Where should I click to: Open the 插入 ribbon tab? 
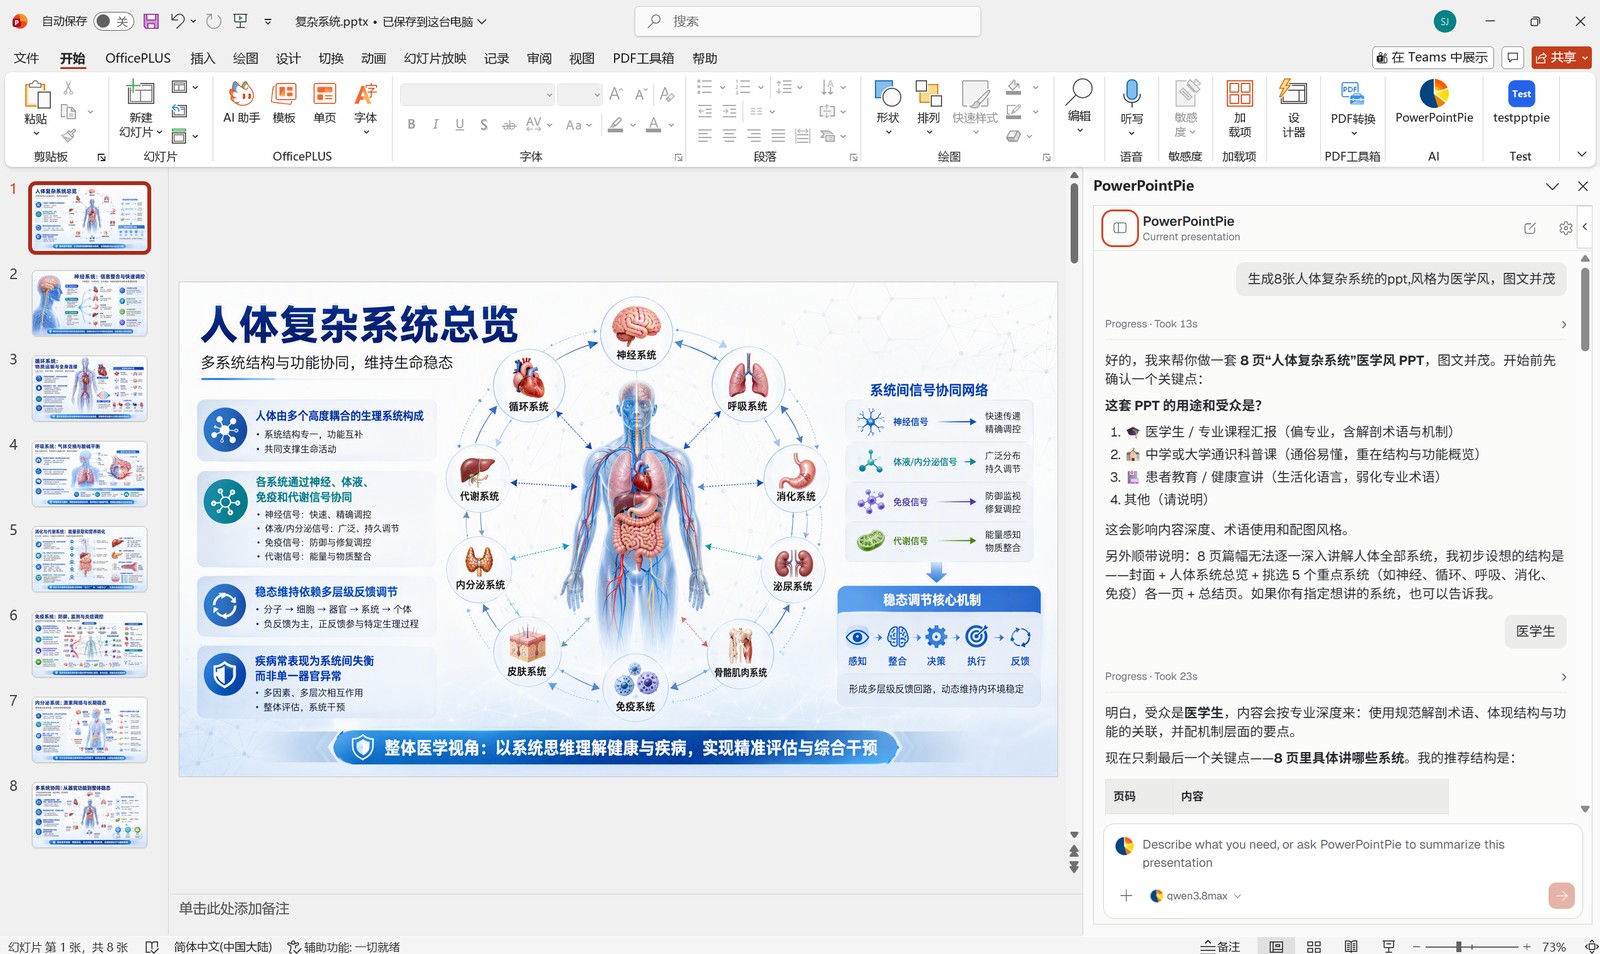click(x=203, y=58)
